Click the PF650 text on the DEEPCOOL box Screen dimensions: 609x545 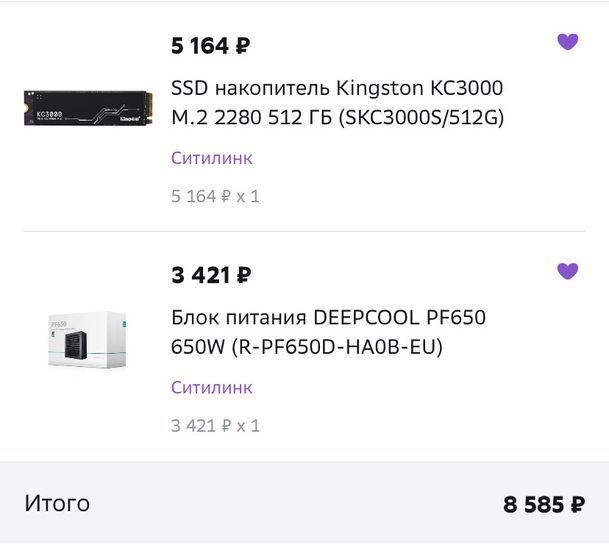(x=59, y=324)
